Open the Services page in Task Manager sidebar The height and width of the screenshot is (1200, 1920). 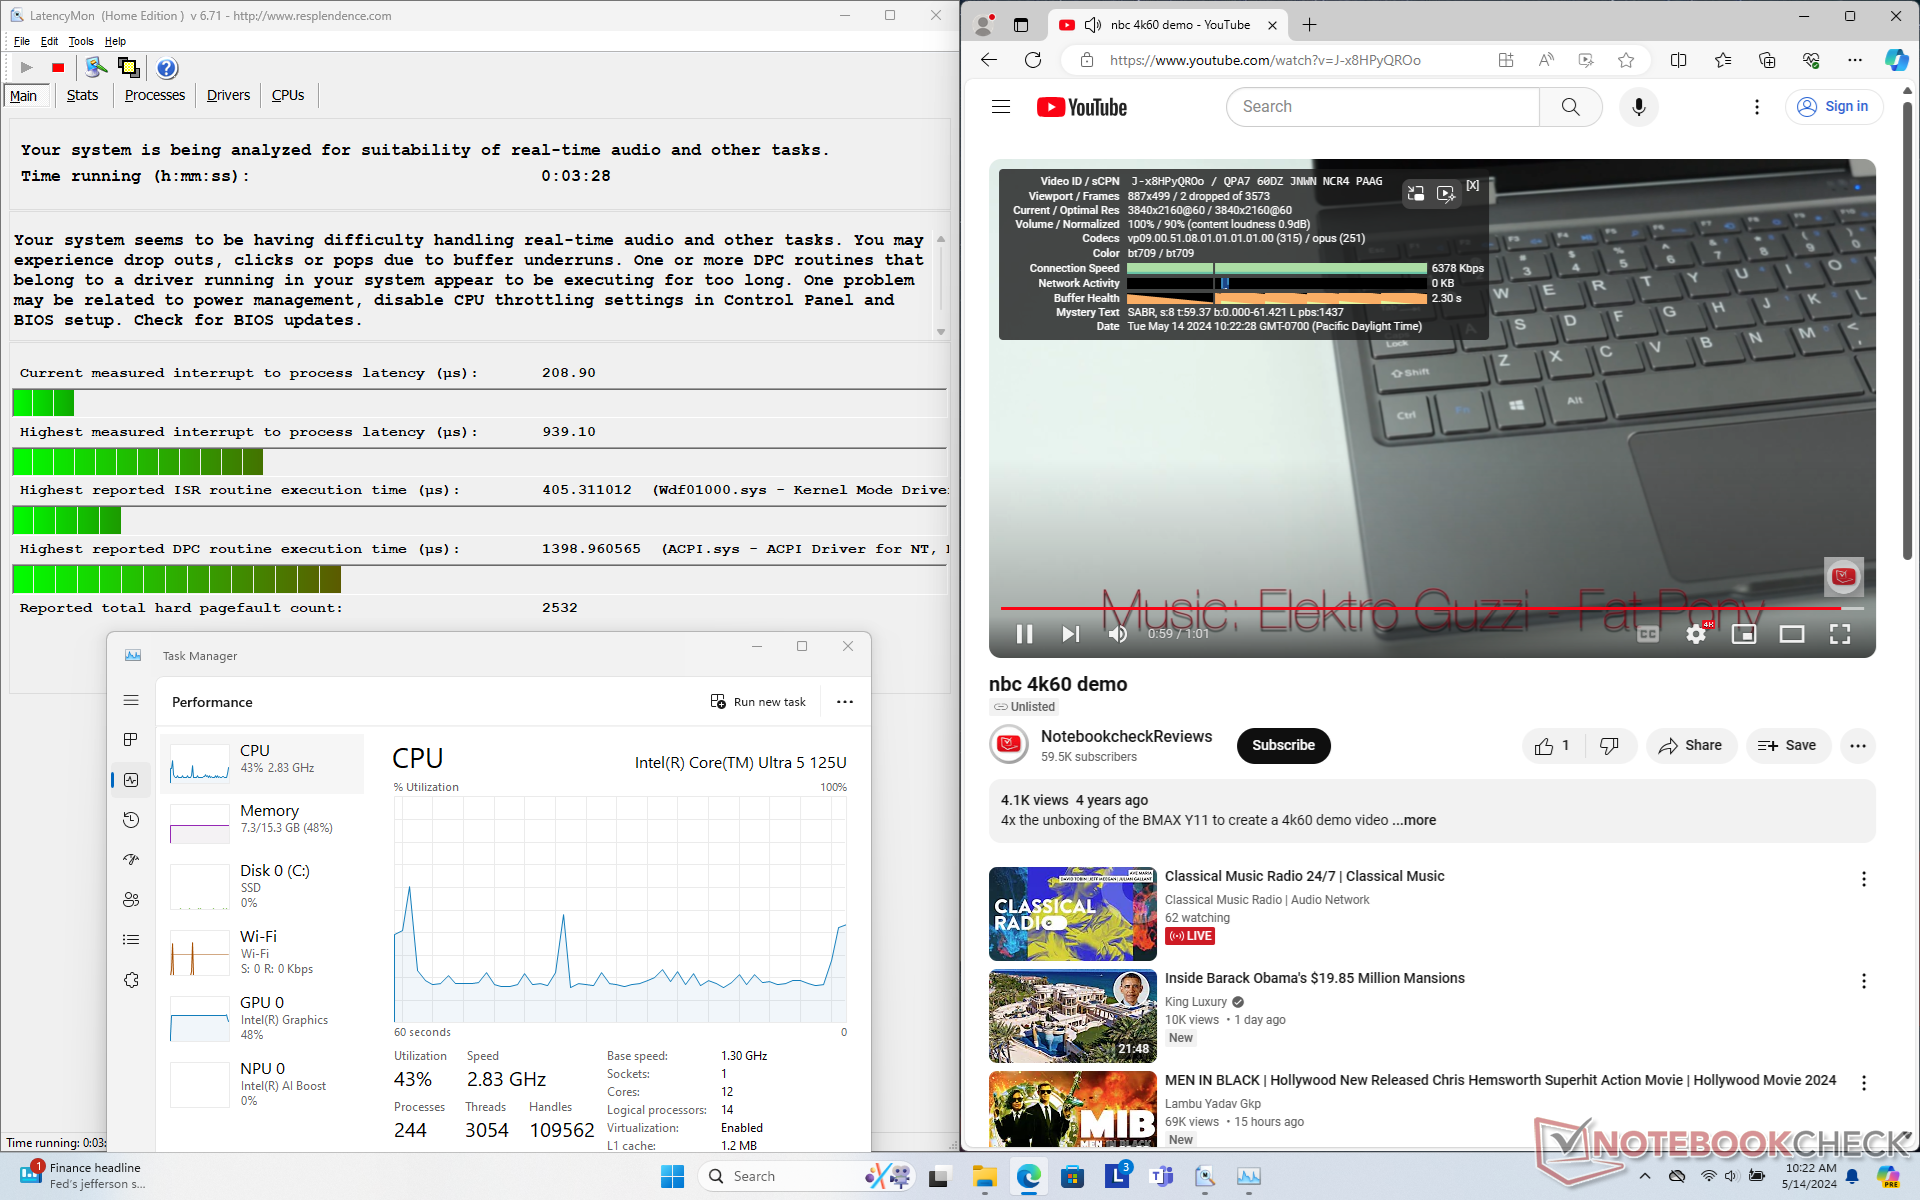point(131,980)
